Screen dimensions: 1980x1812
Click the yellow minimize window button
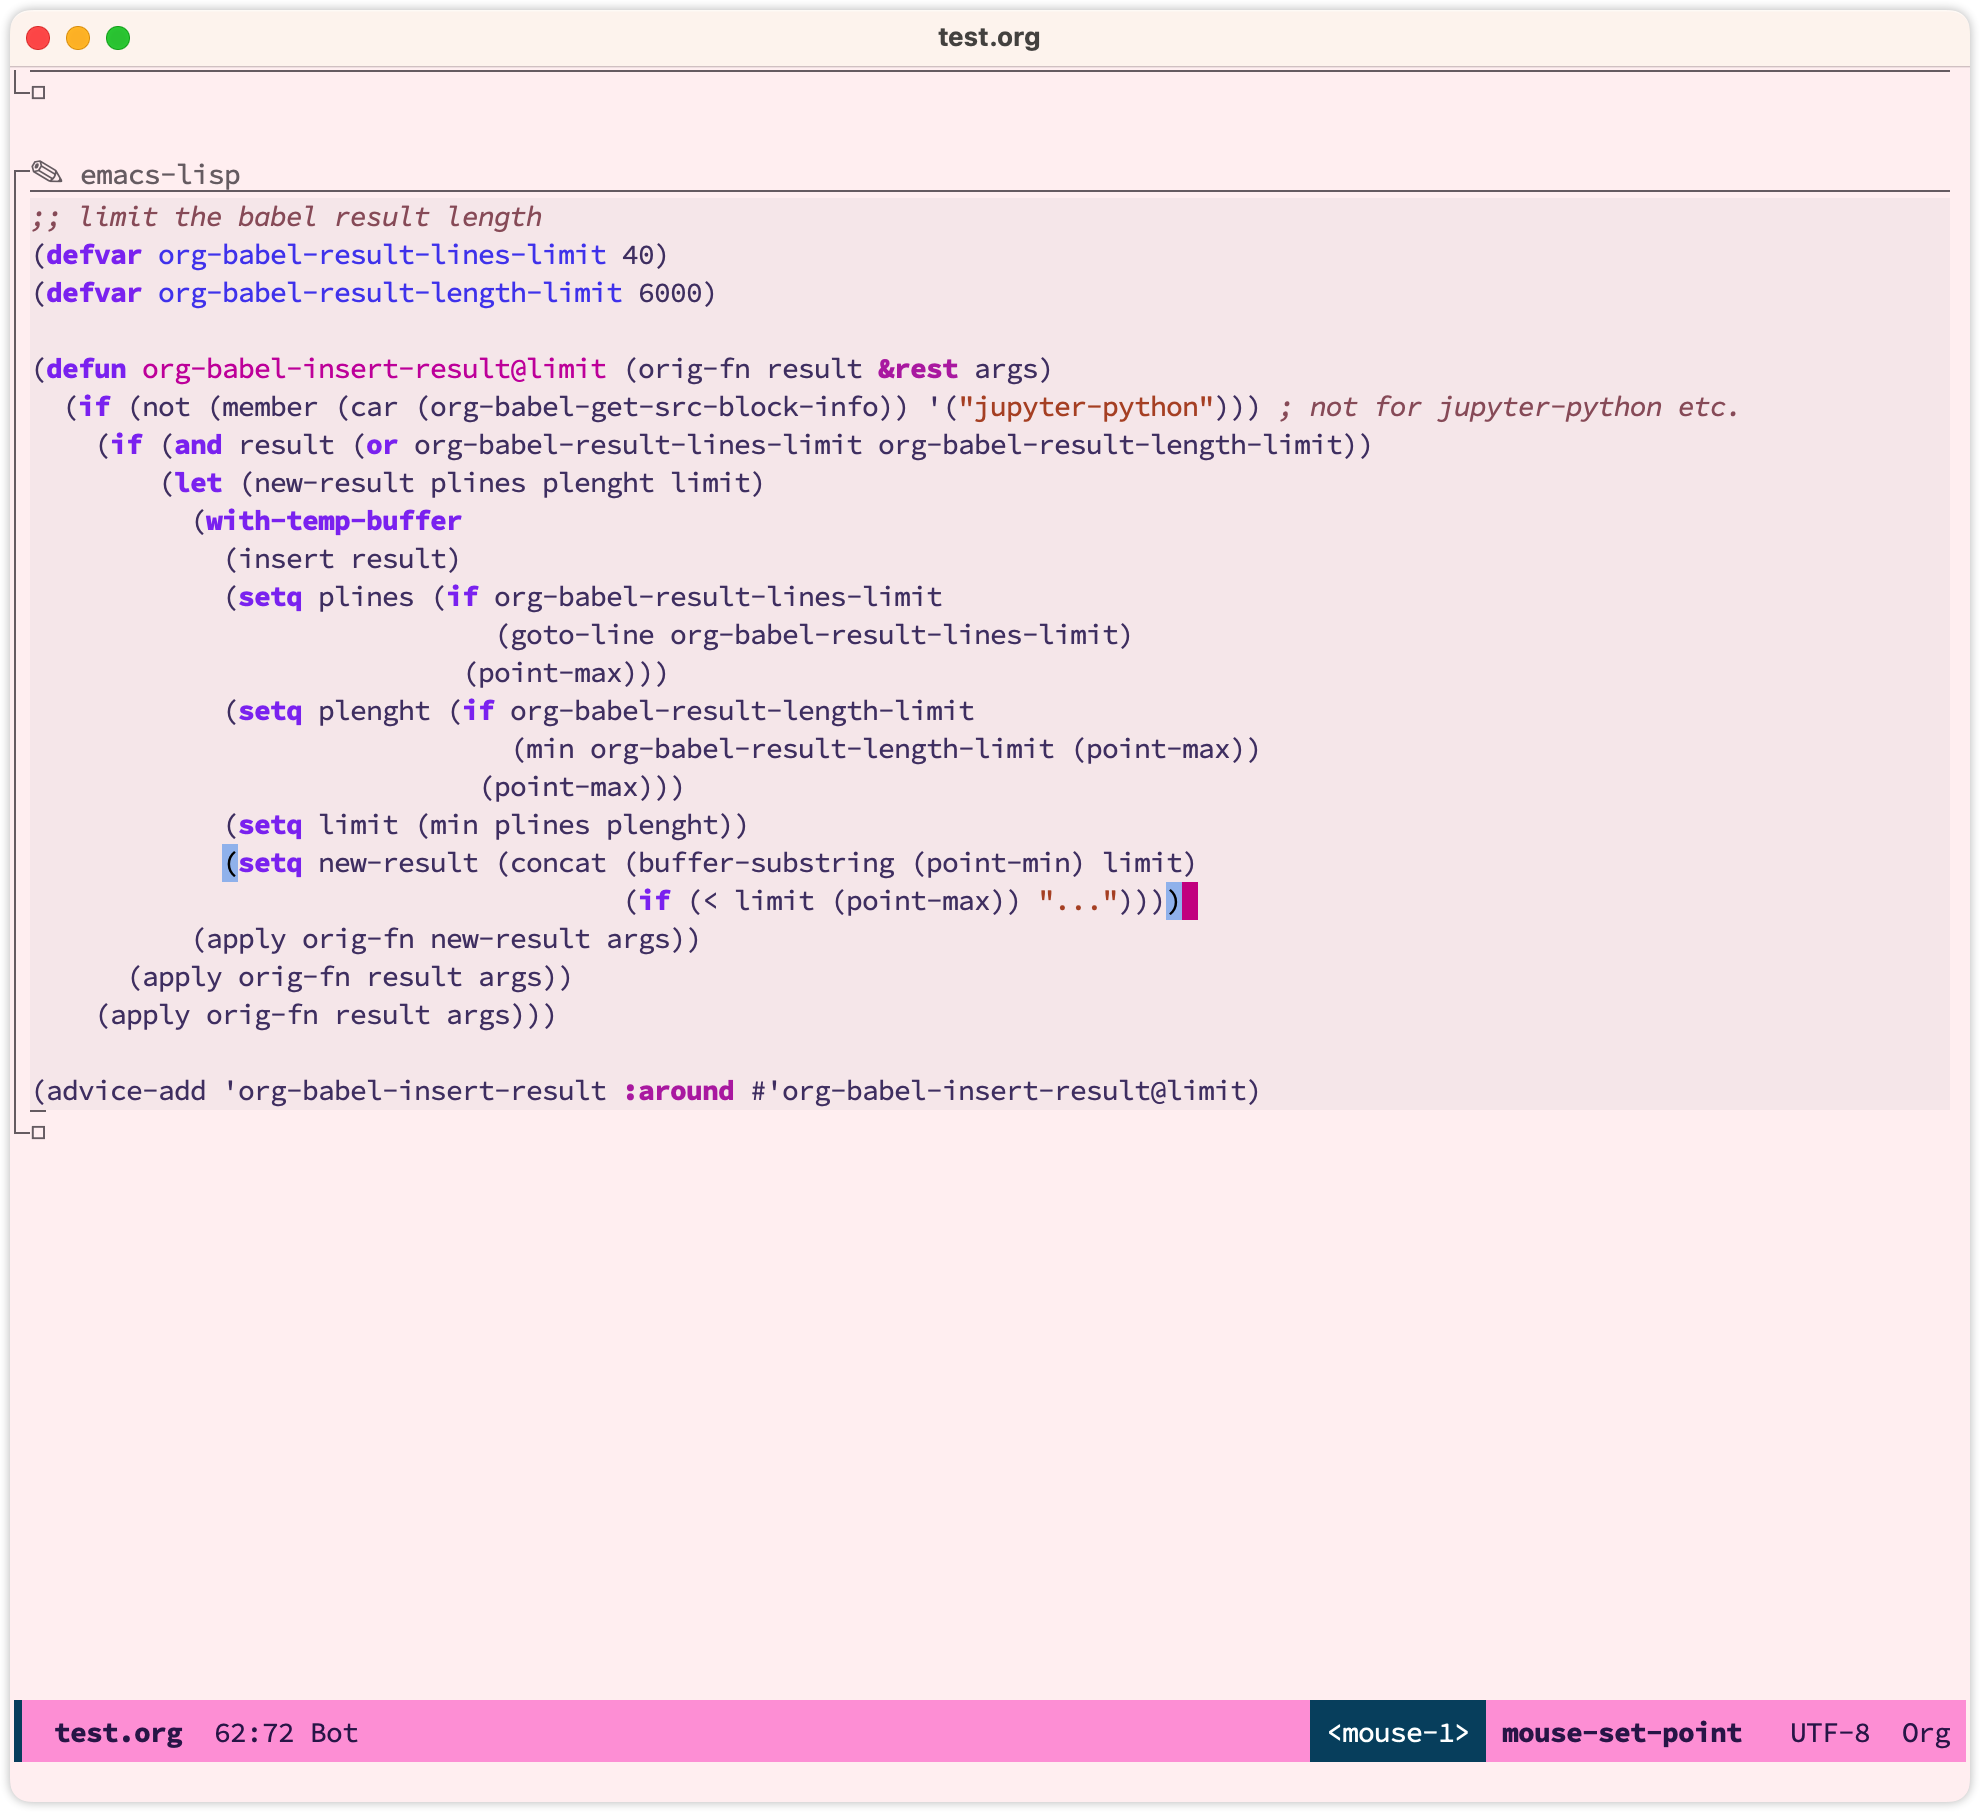click(78, 38)
